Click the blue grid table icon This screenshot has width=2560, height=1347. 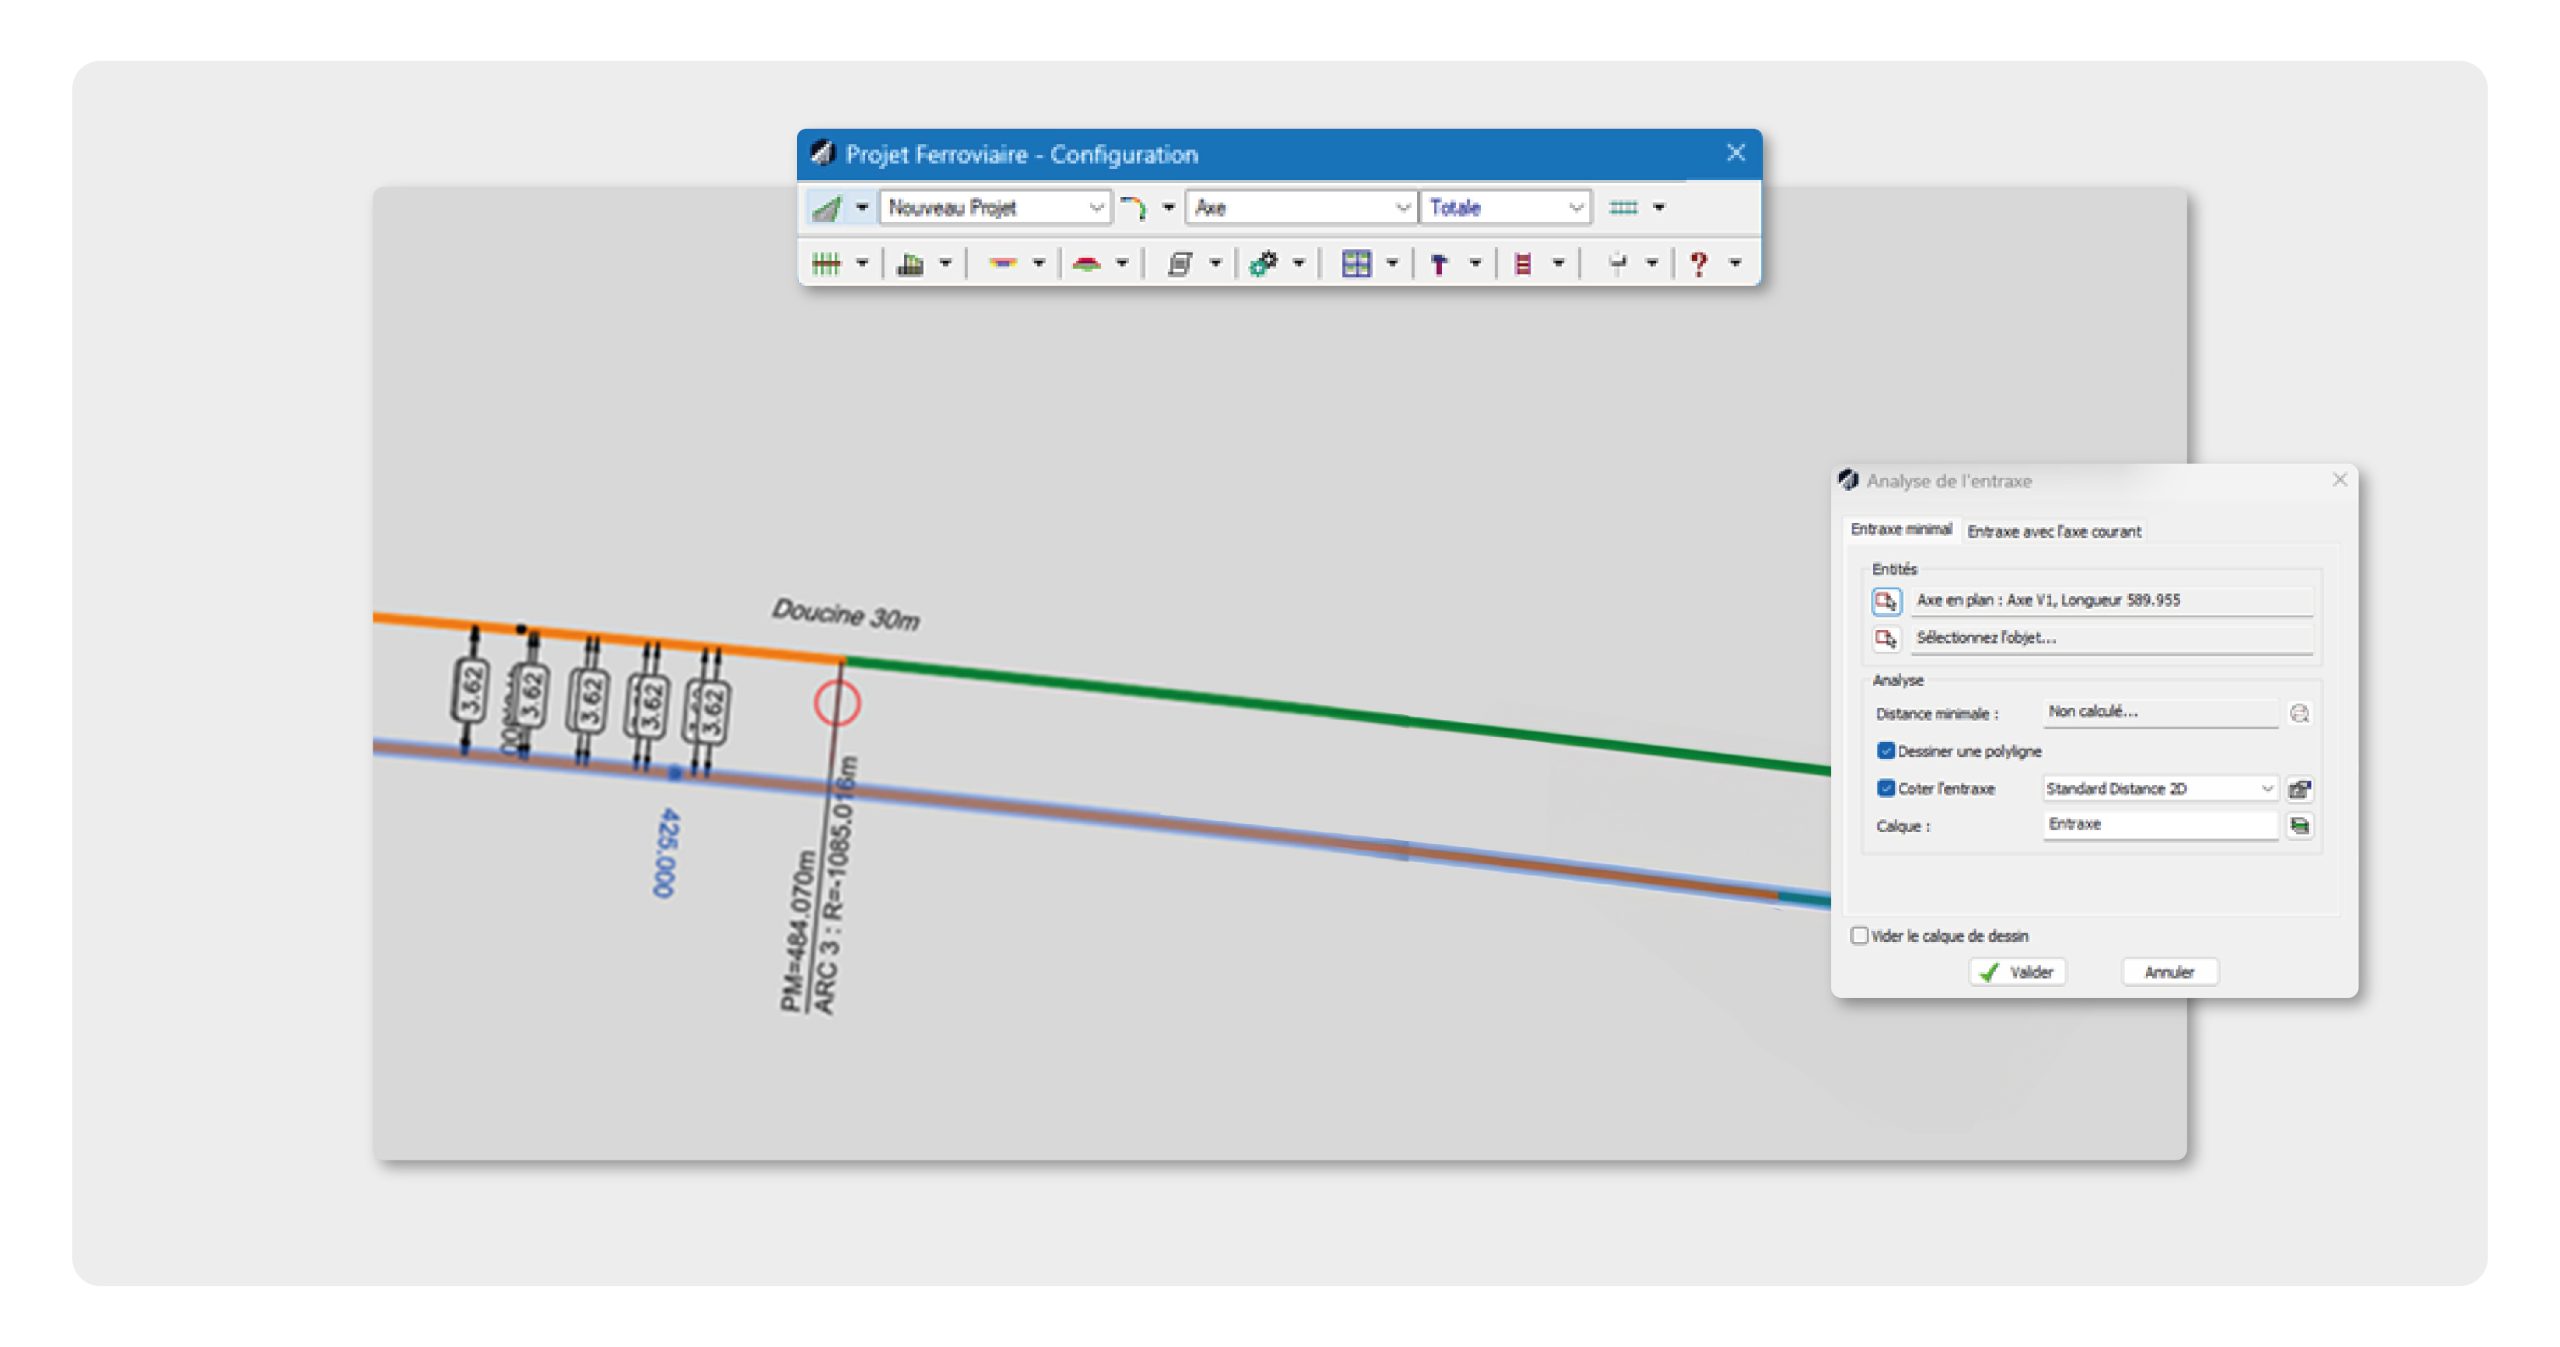[x=1355, y=264]
